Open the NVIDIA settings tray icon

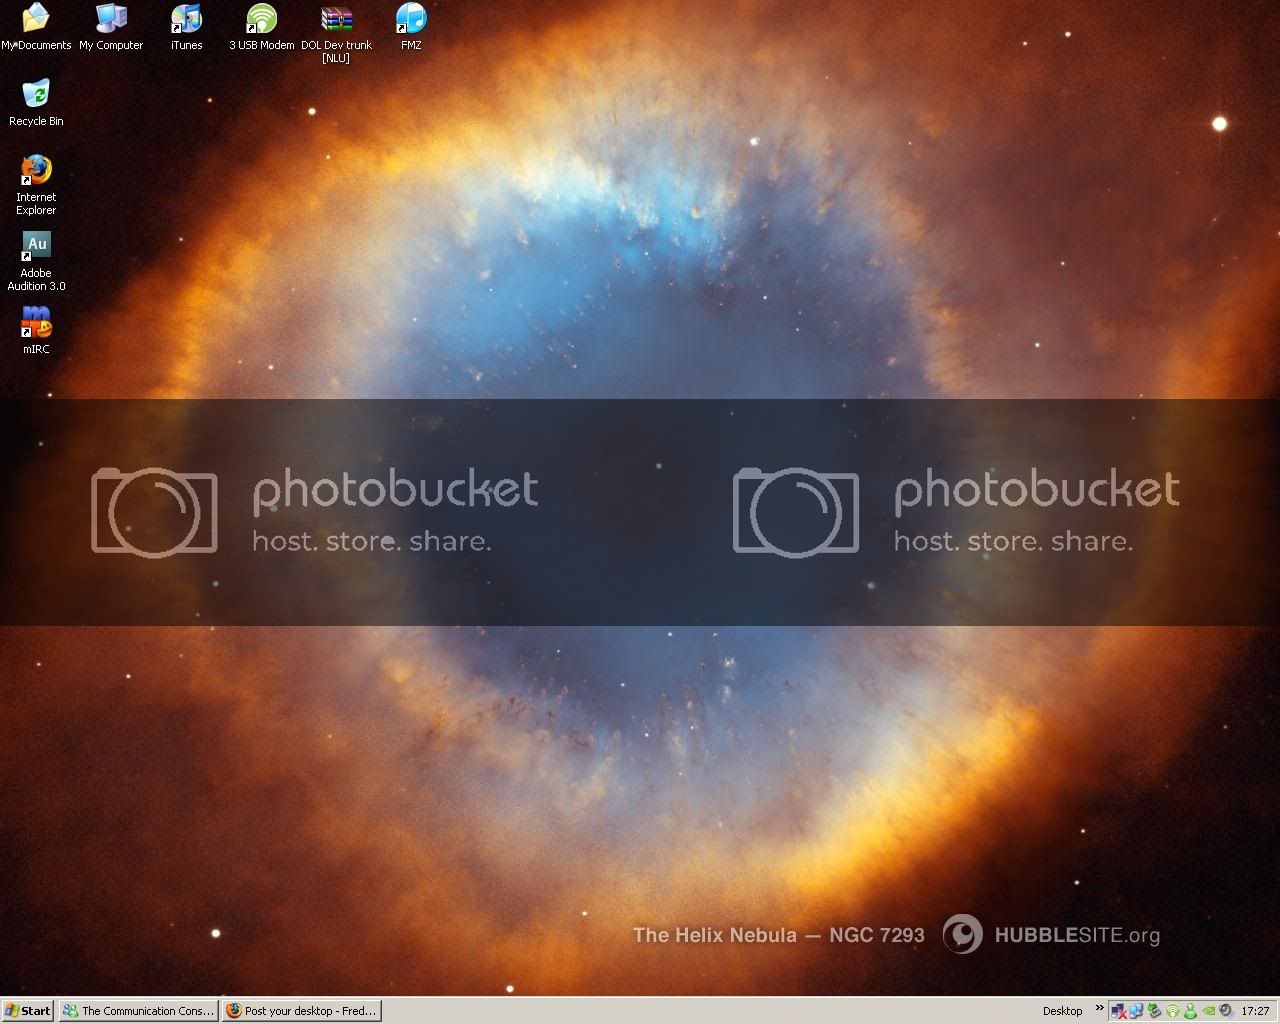click(x=1208, y=1011)
